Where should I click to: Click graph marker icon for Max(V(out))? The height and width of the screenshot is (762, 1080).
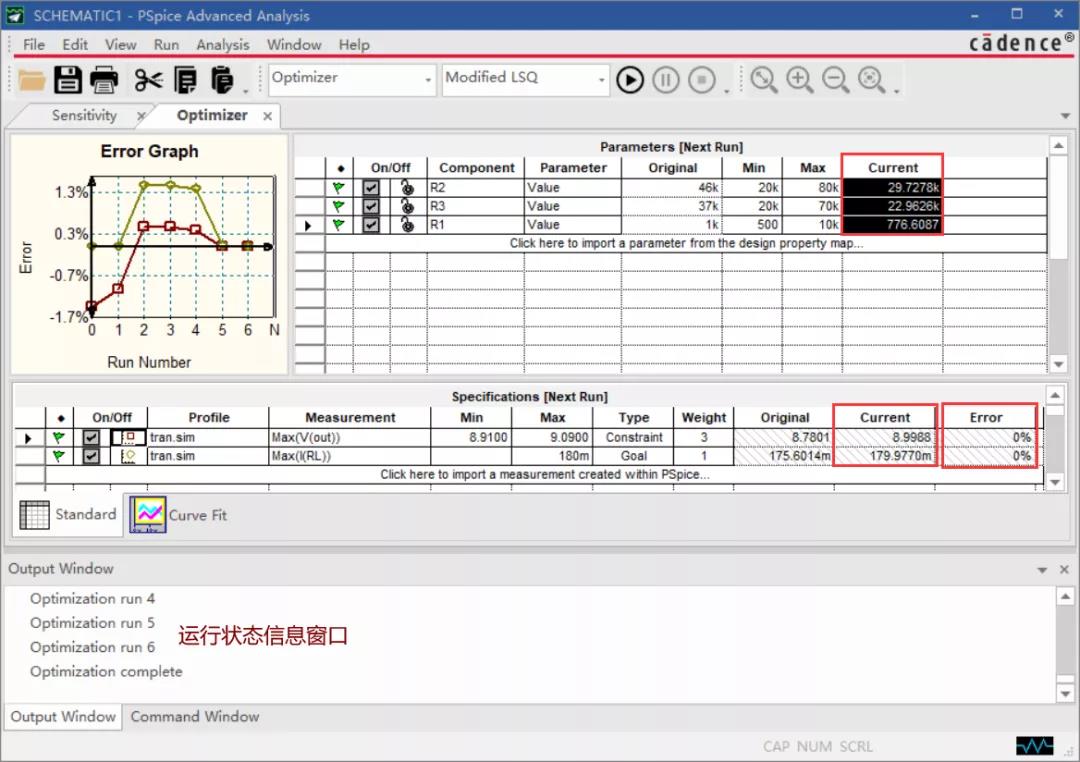pos(129,437)
